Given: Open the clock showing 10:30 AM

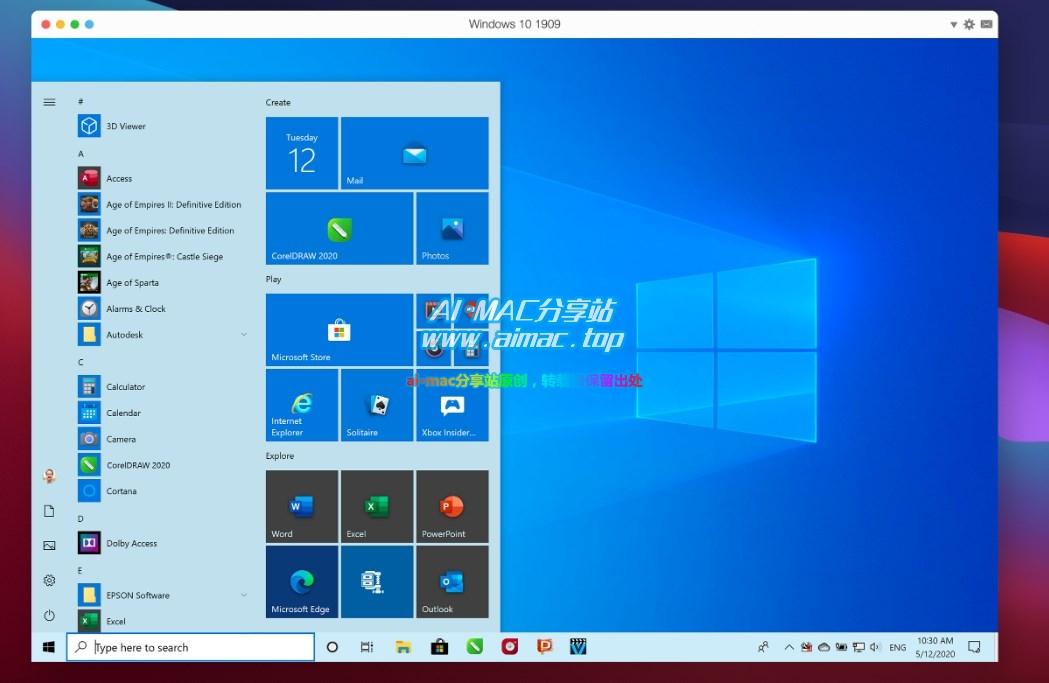Looking at the screenshot, I should coord(935,647).
